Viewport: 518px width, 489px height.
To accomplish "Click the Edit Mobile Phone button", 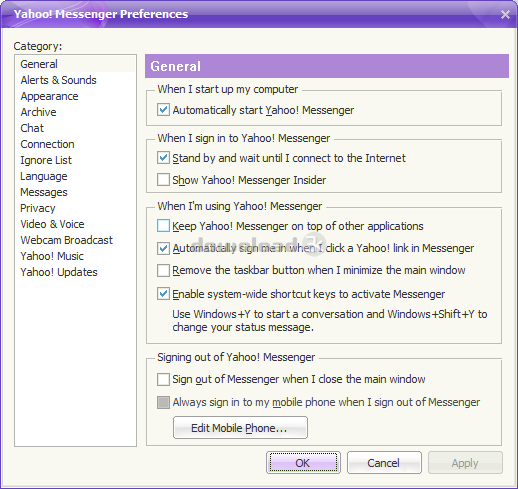I will click(x=240, y=428).
